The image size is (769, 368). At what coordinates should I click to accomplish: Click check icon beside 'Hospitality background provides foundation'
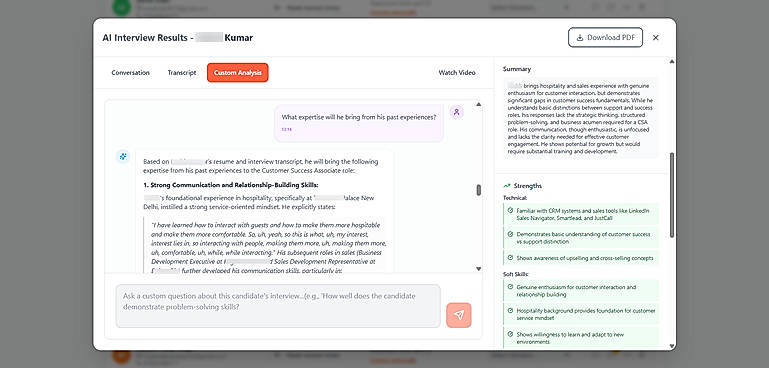point(511,311)
